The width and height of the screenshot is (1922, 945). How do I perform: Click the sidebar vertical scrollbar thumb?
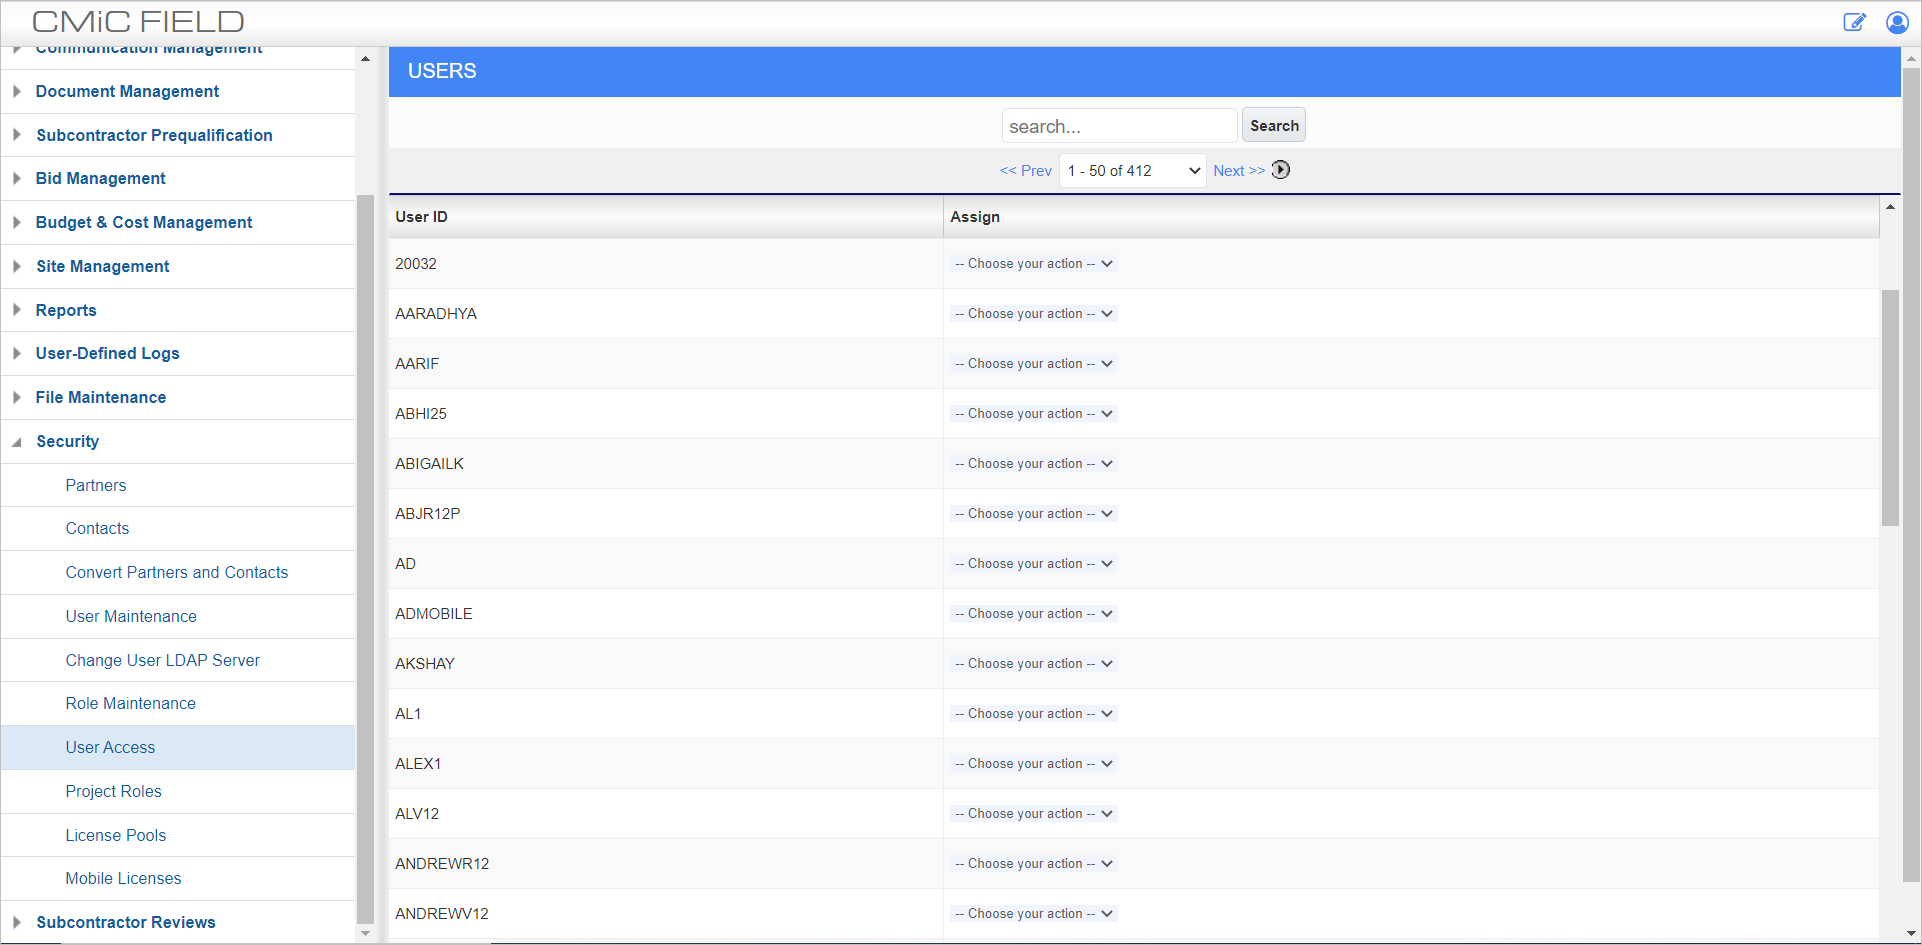coord(365,558)
